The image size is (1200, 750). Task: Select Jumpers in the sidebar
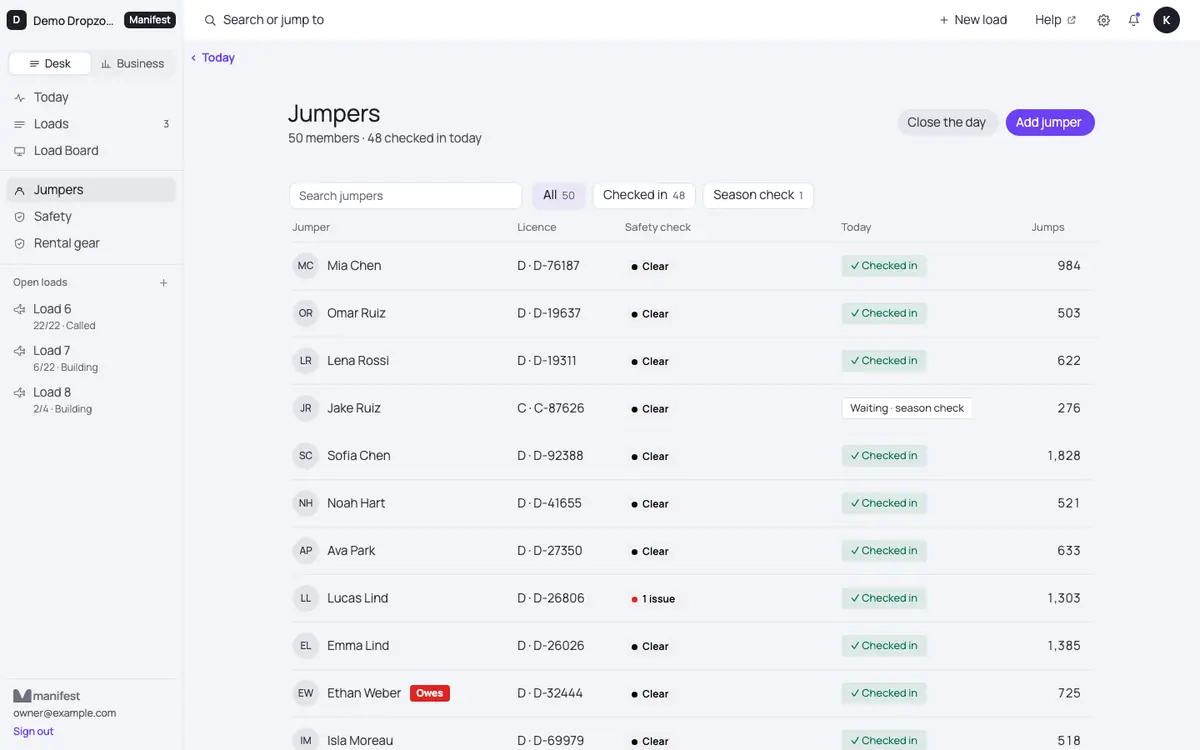91,190
